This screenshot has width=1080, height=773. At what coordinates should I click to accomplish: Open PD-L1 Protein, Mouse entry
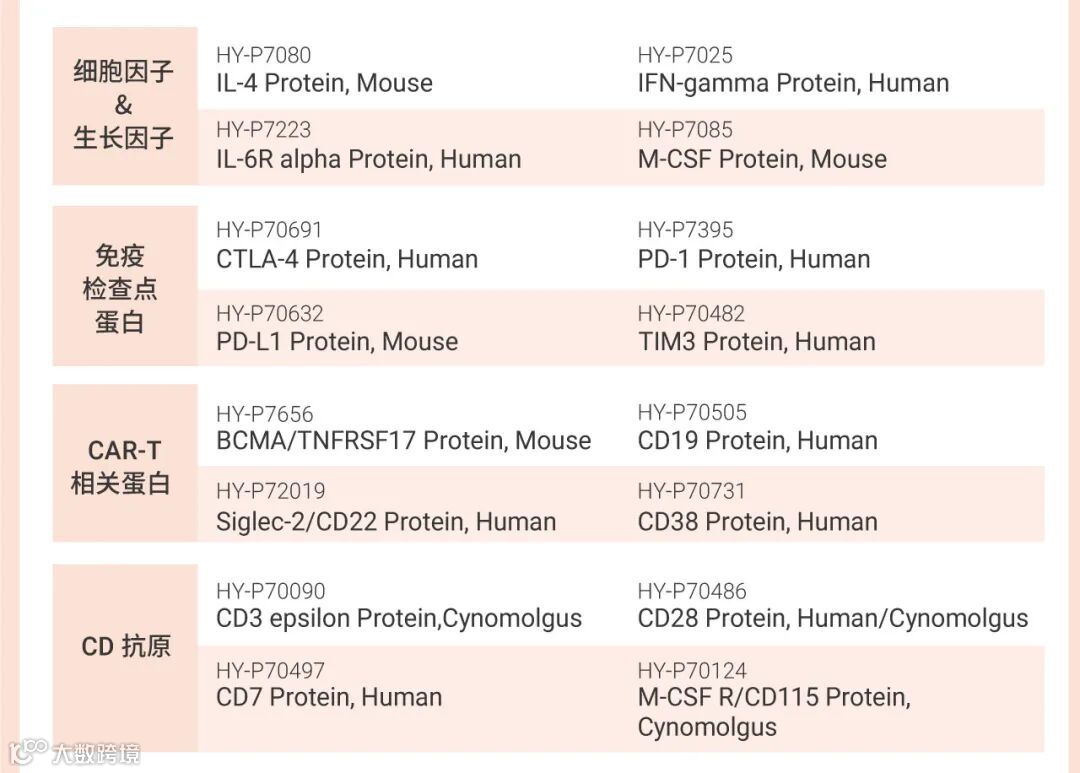click(337, 342)
